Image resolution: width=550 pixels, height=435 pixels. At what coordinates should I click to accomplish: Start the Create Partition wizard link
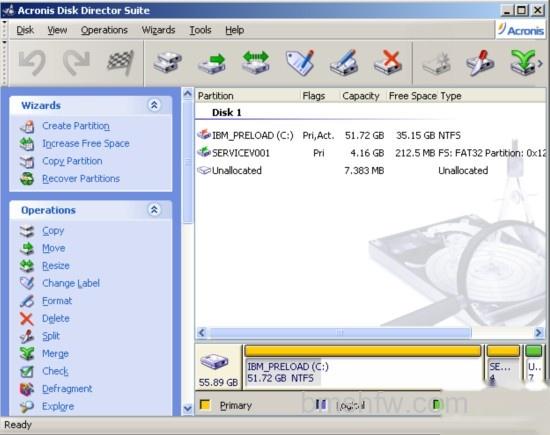click(76, 126)
